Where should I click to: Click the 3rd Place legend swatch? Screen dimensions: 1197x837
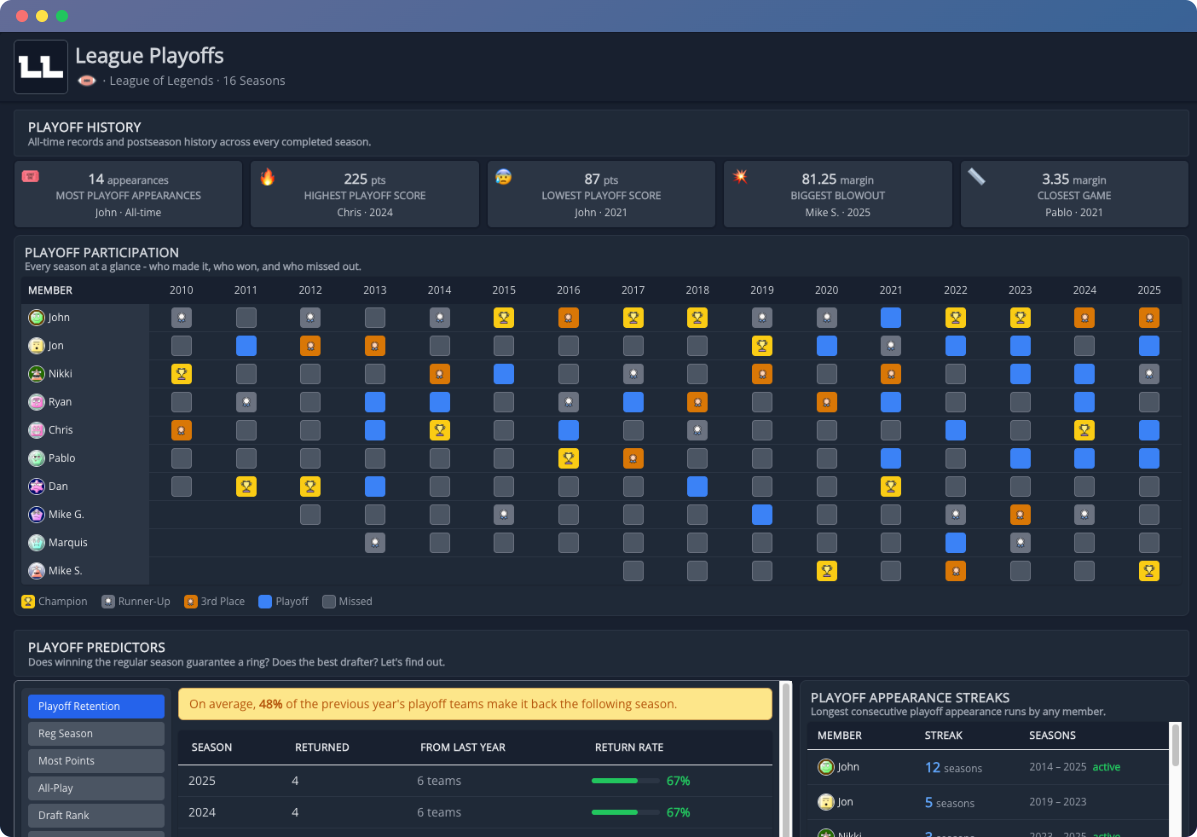[x=191, y=602]
